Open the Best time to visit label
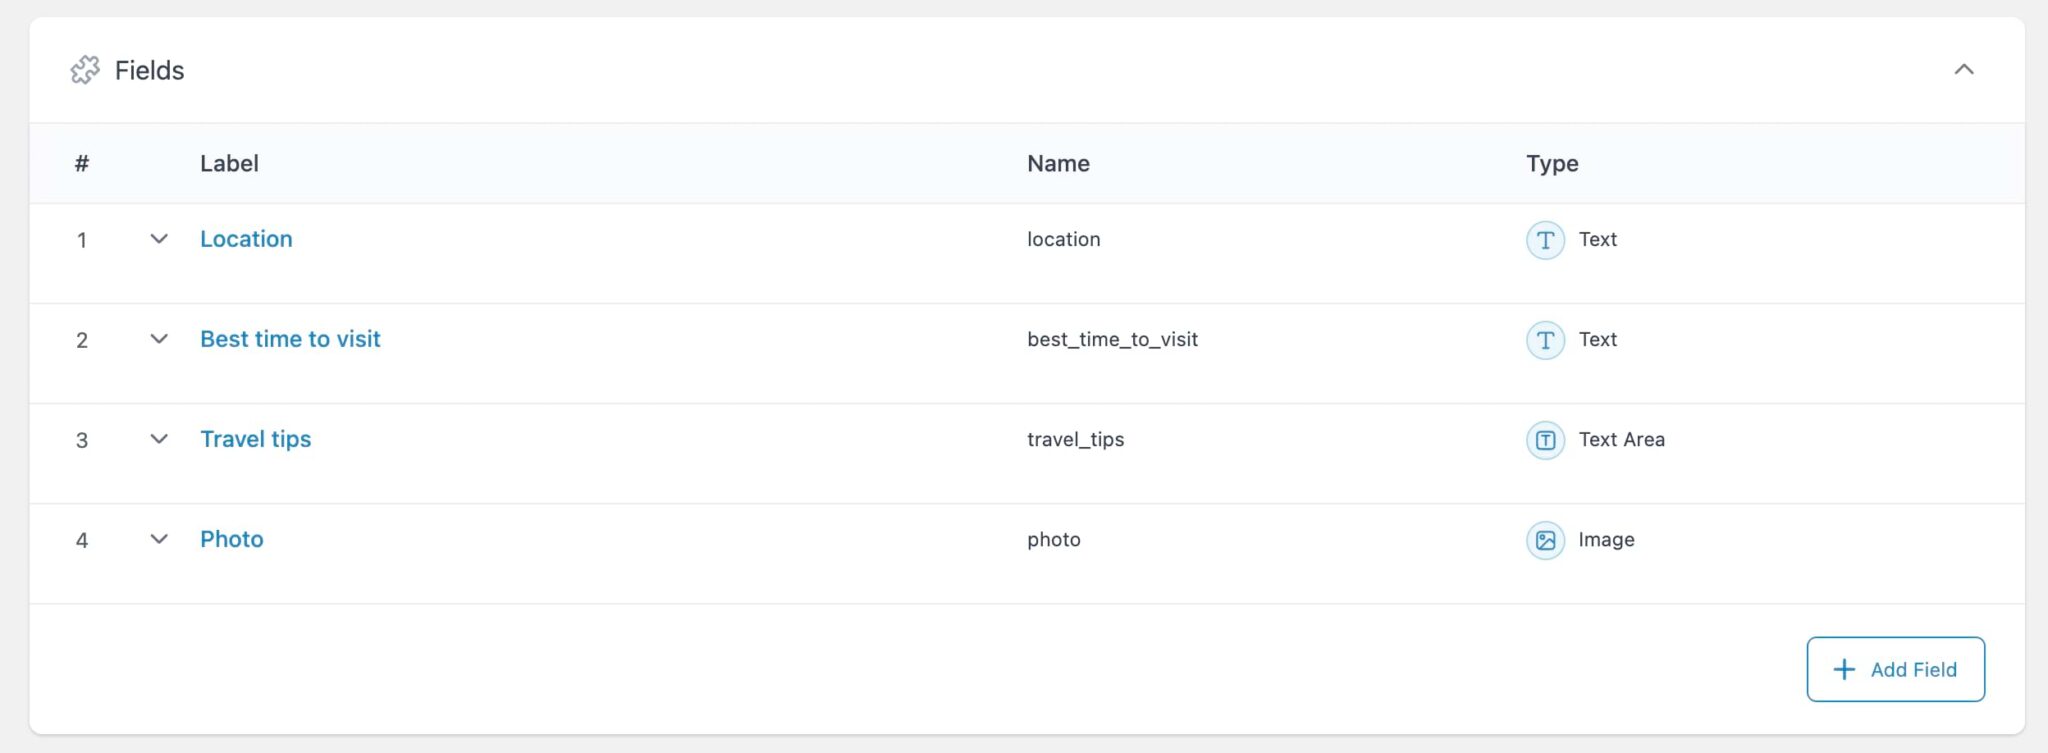2048x753 pixels. coord(290,339)
